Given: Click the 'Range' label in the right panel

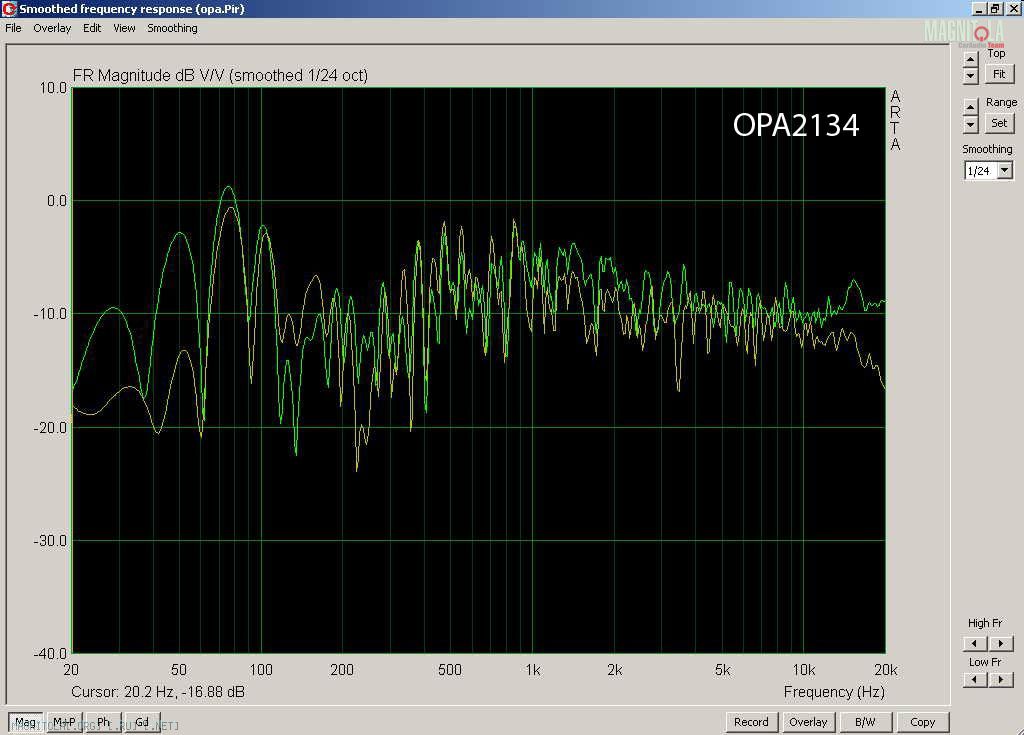Looking at the screenshot, I should click(x=1001, y=103).
